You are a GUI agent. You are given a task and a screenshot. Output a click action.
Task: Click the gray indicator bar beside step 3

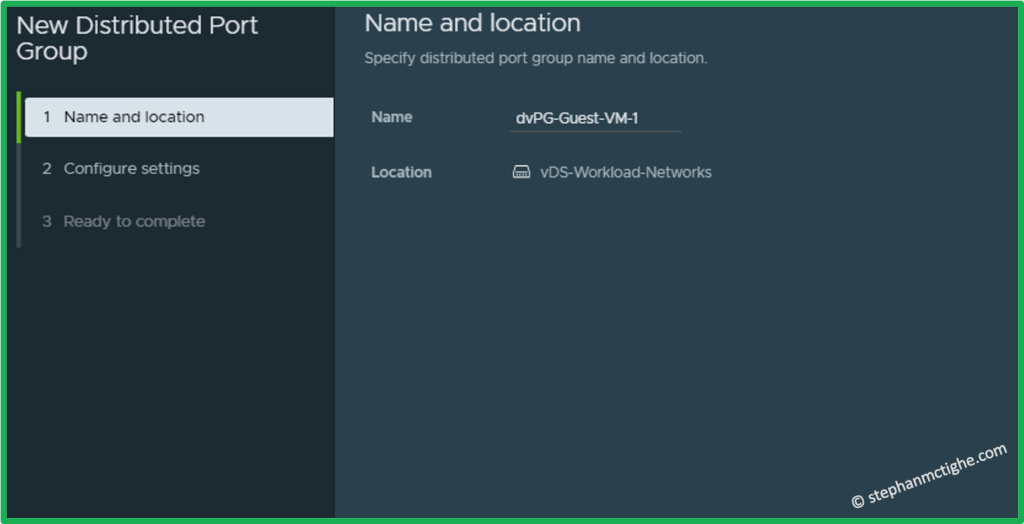point(18,222)
